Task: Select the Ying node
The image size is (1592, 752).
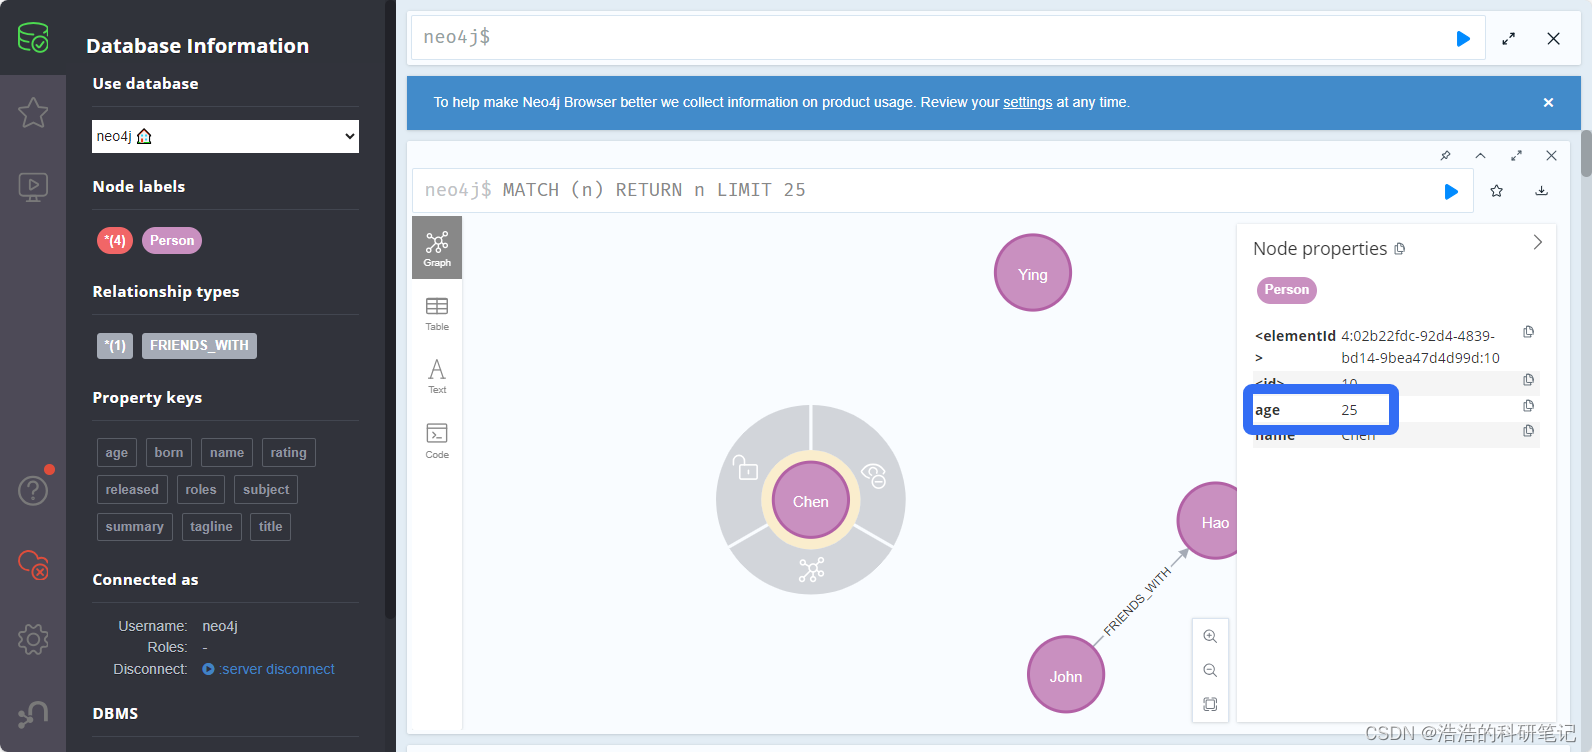Action: [x=1033, y=273]
